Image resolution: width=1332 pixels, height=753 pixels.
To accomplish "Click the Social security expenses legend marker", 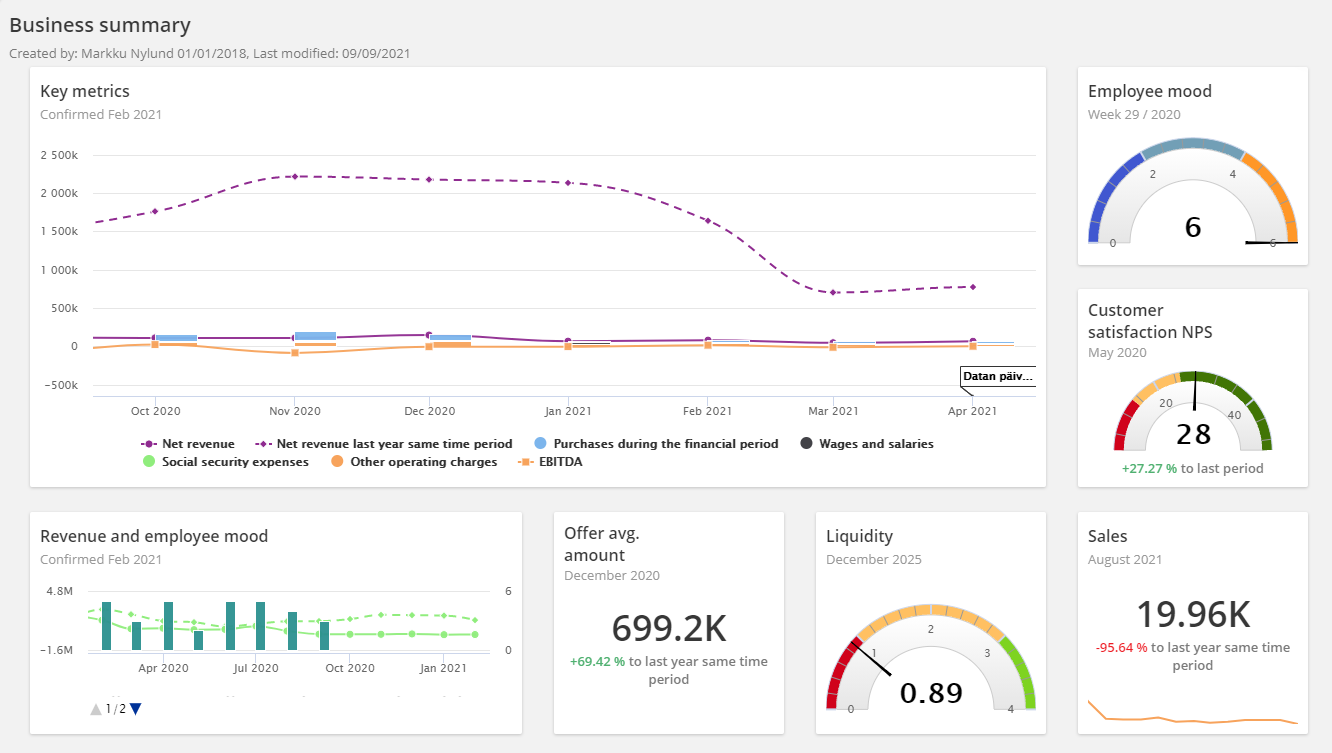I will 149,462.
